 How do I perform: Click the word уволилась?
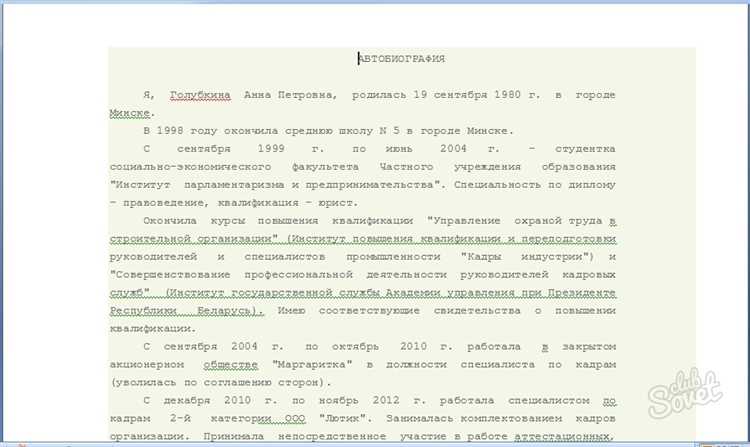tap(147, 382)
